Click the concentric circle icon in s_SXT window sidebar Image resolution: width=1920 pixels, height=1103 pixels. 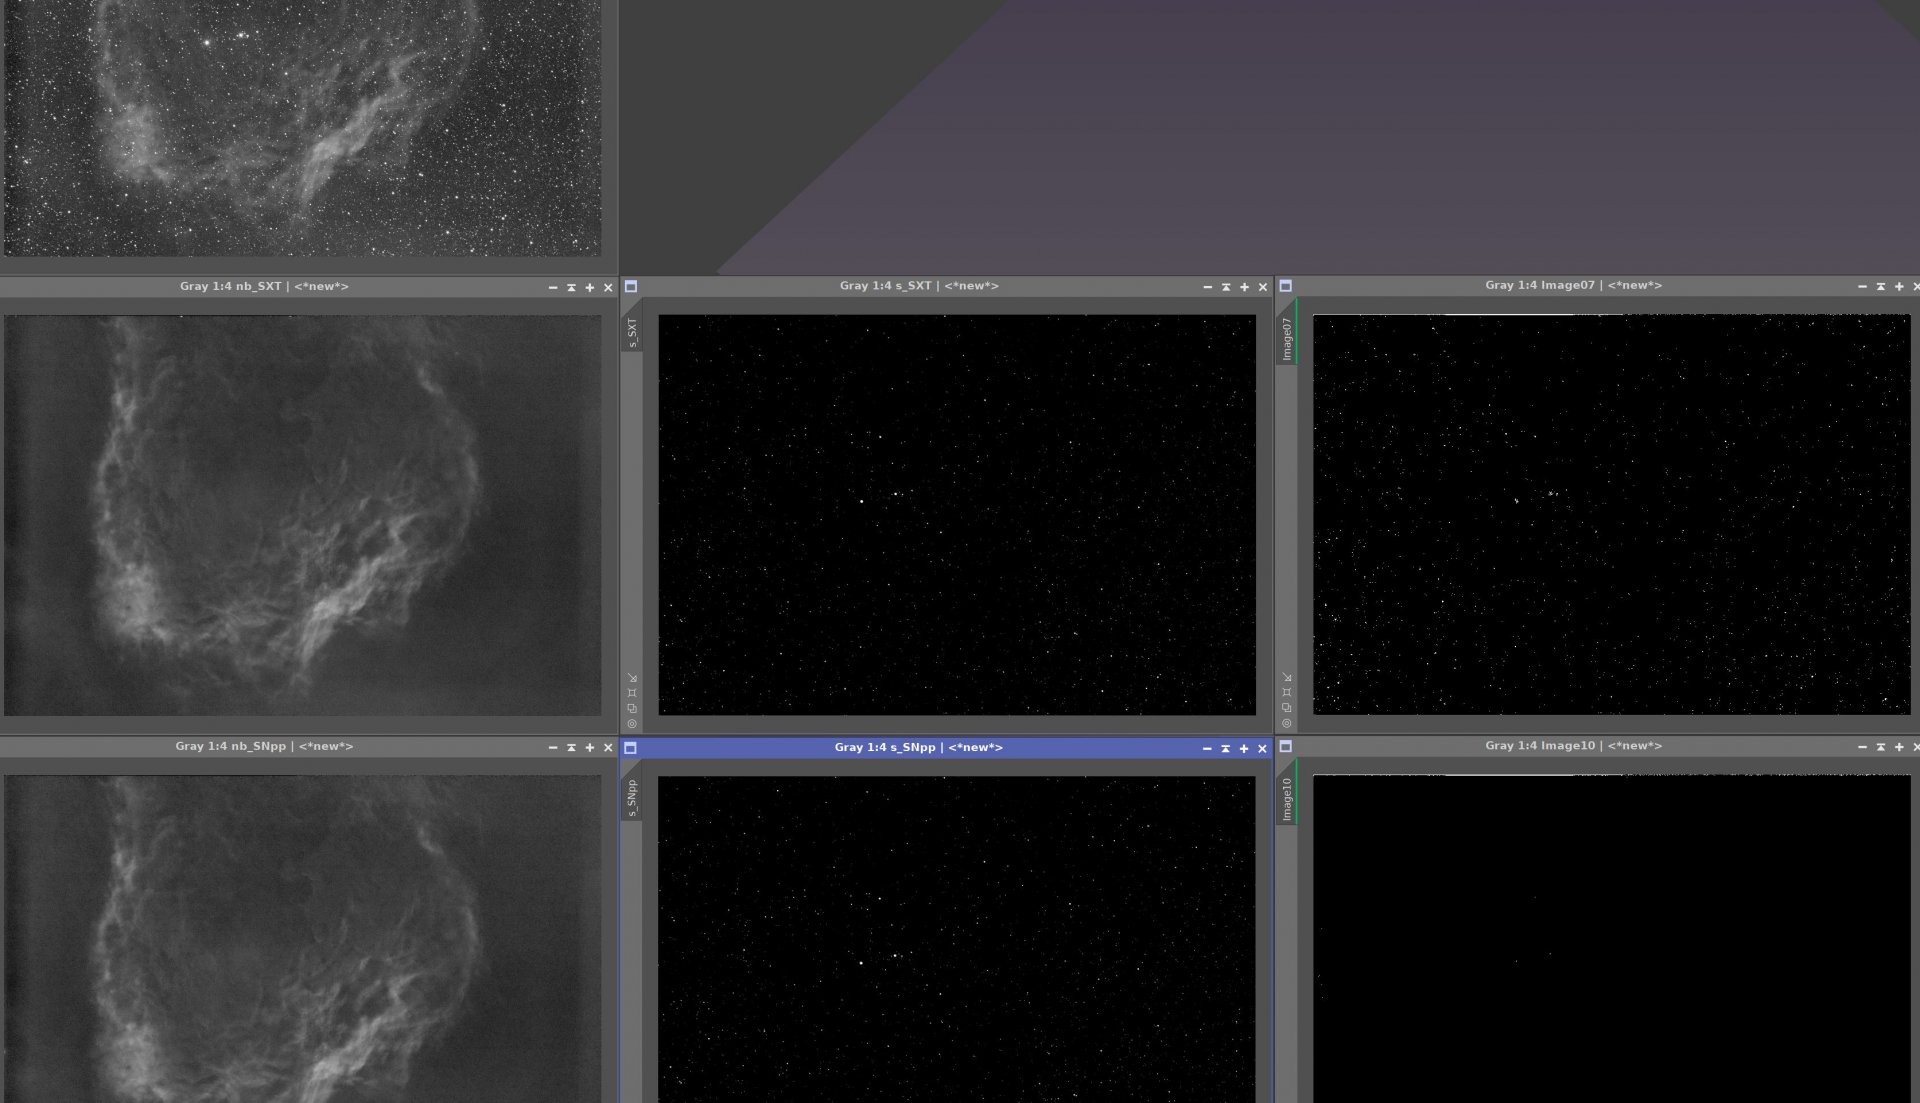coord(632,723)
